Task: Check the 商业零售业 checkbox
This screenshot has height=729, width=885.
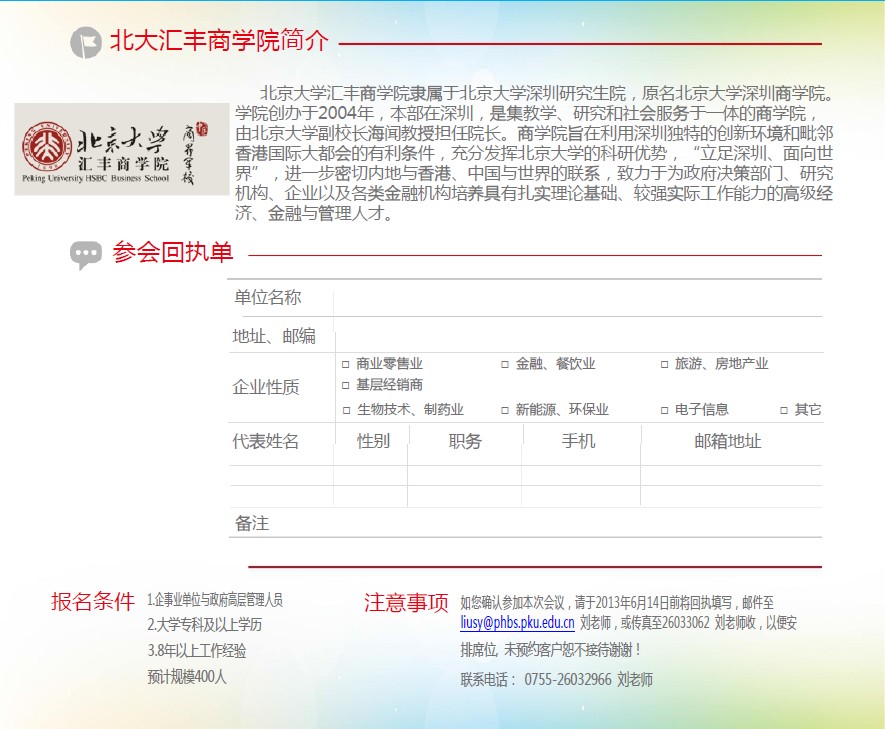Action: point(346,364)
